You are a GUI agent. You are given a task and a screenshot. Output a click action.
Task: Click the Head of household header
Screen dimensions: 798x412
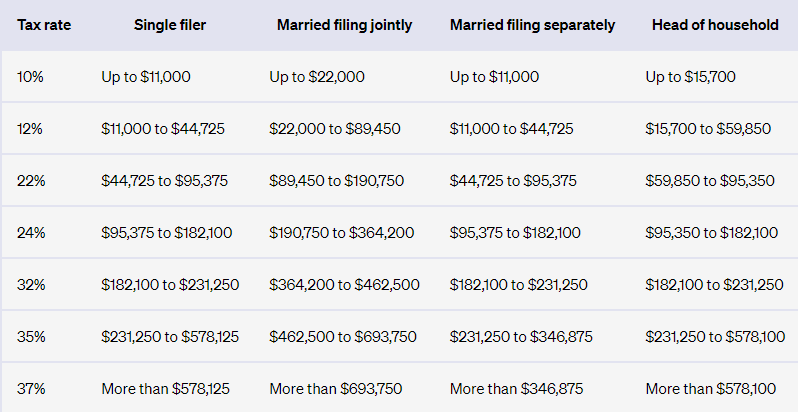[x=714, y=24]
